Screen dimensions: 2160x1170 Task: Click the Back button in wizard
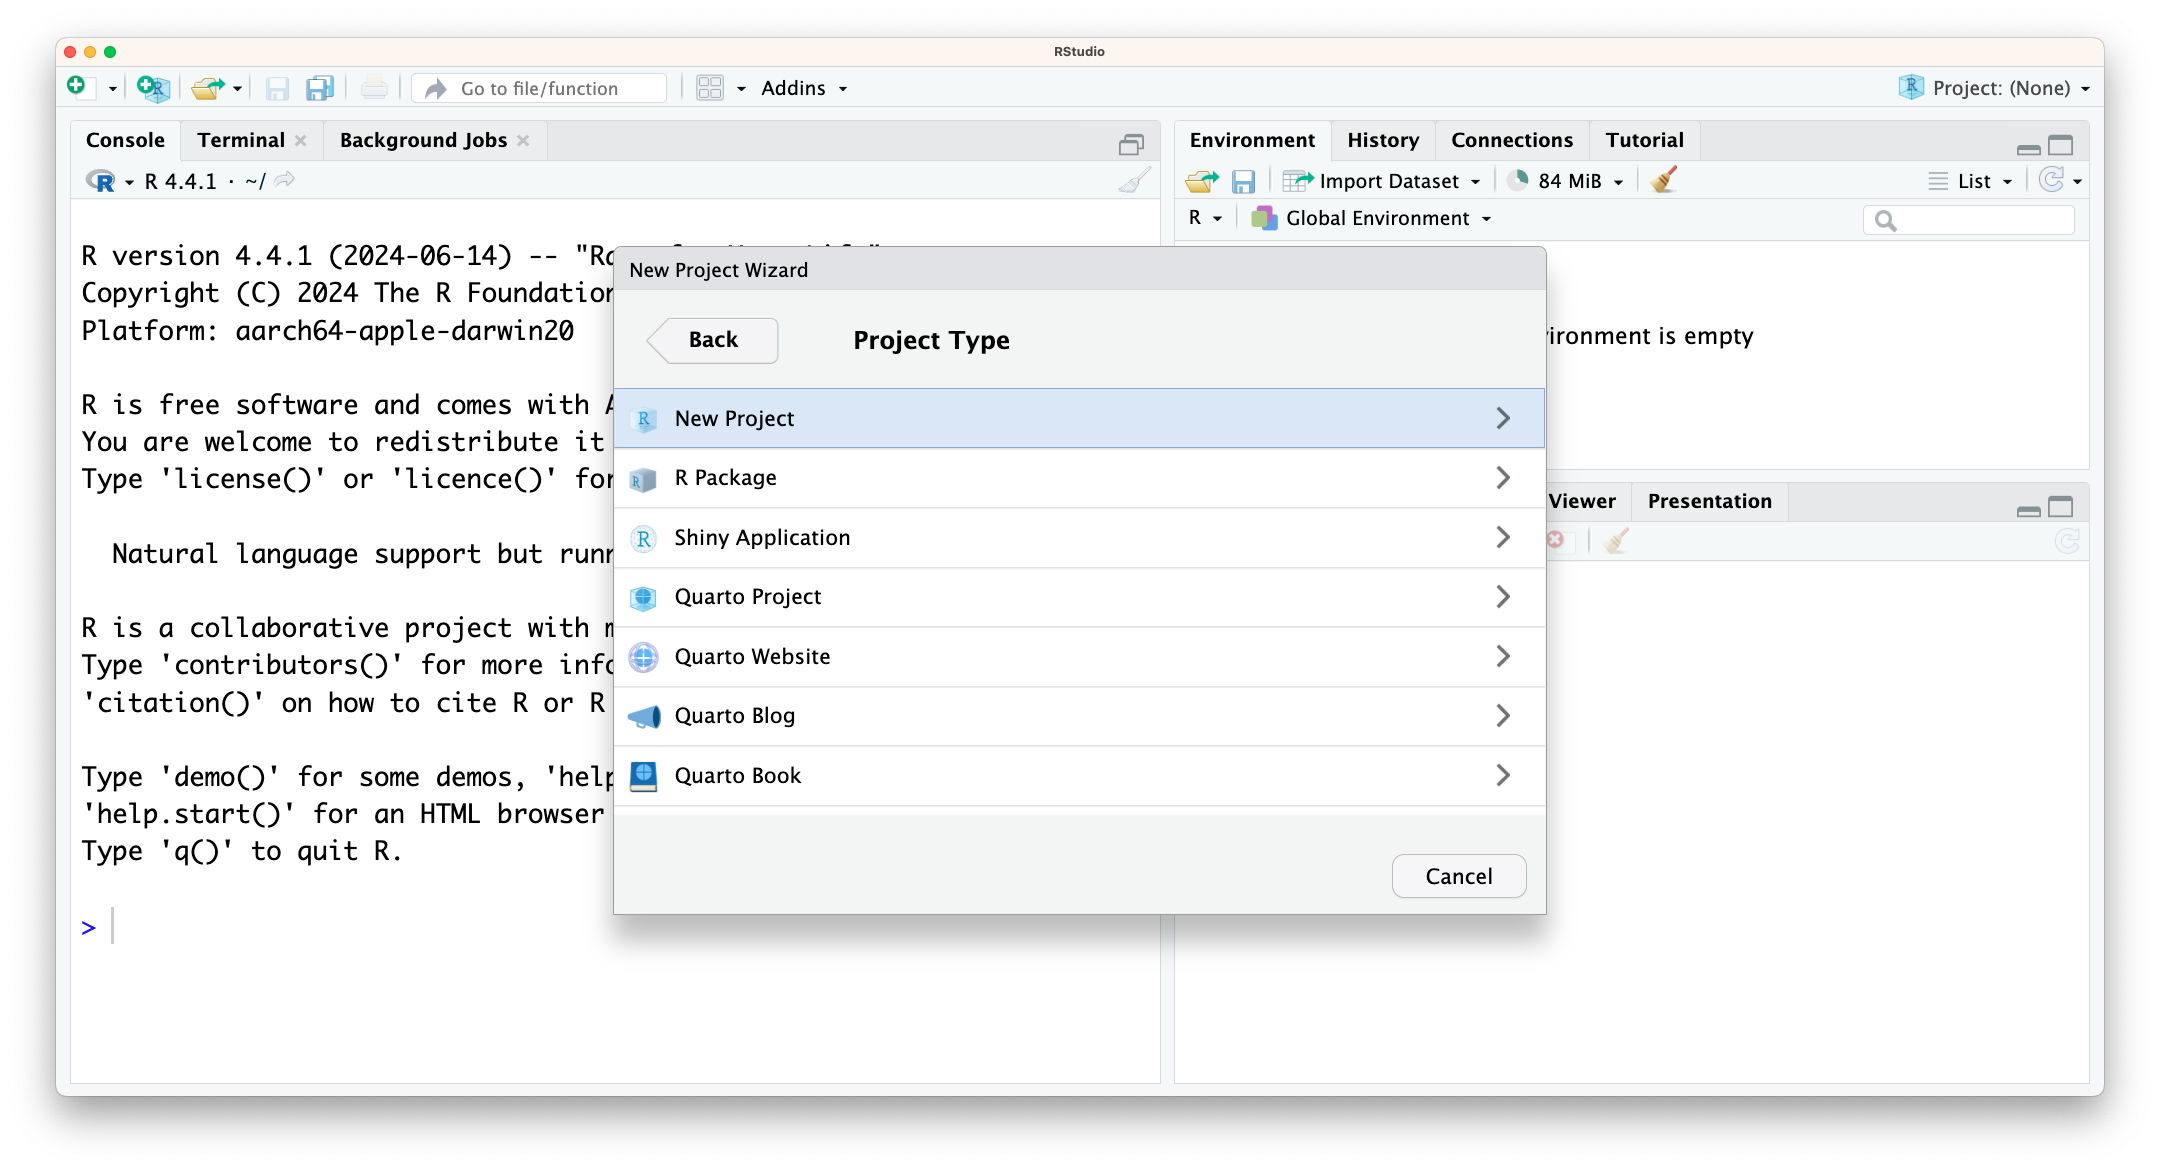coord(712,340)
